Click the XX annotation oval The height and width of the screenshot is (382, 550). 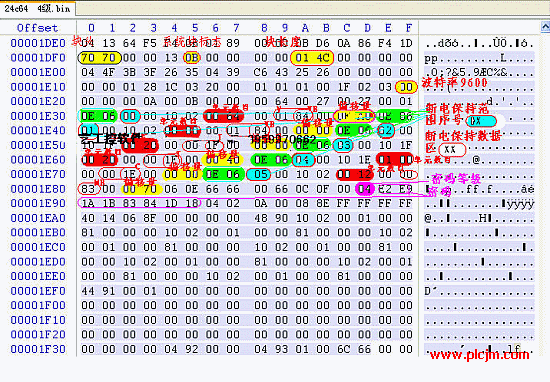pyautogui.click(x=452, y=150)
